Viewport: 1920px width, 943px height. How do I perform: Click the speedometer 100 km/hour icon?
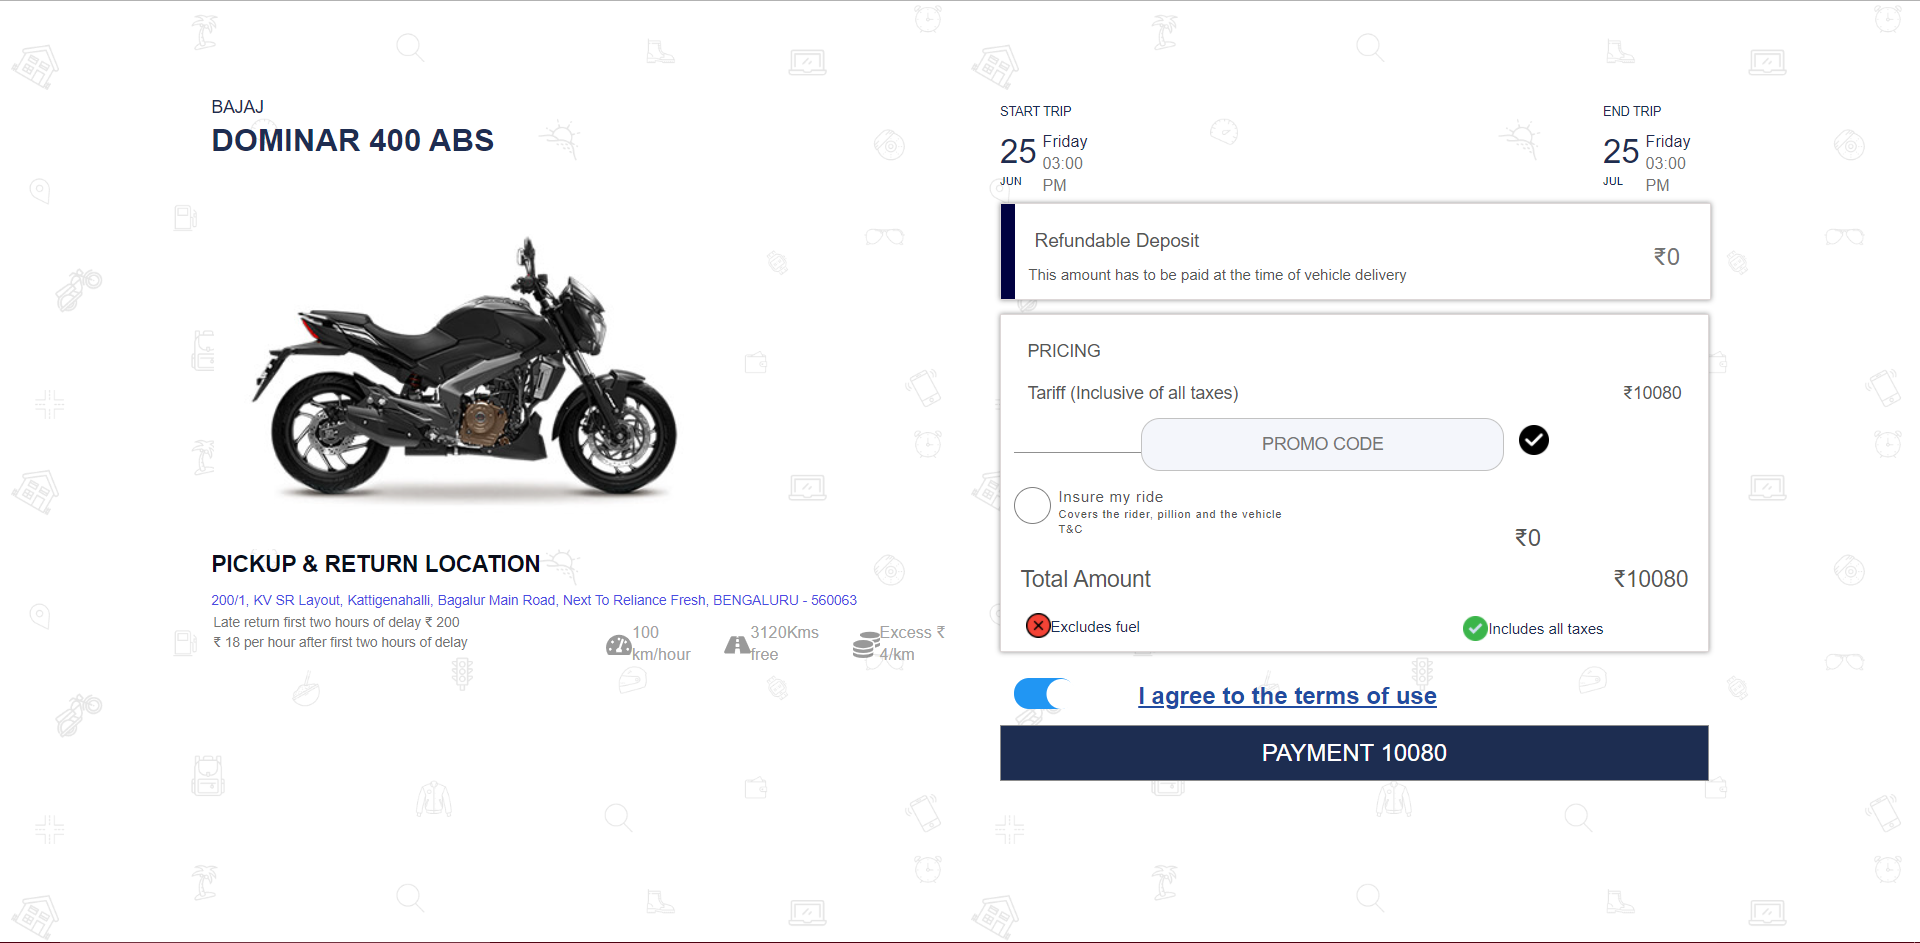click(618, 646)
